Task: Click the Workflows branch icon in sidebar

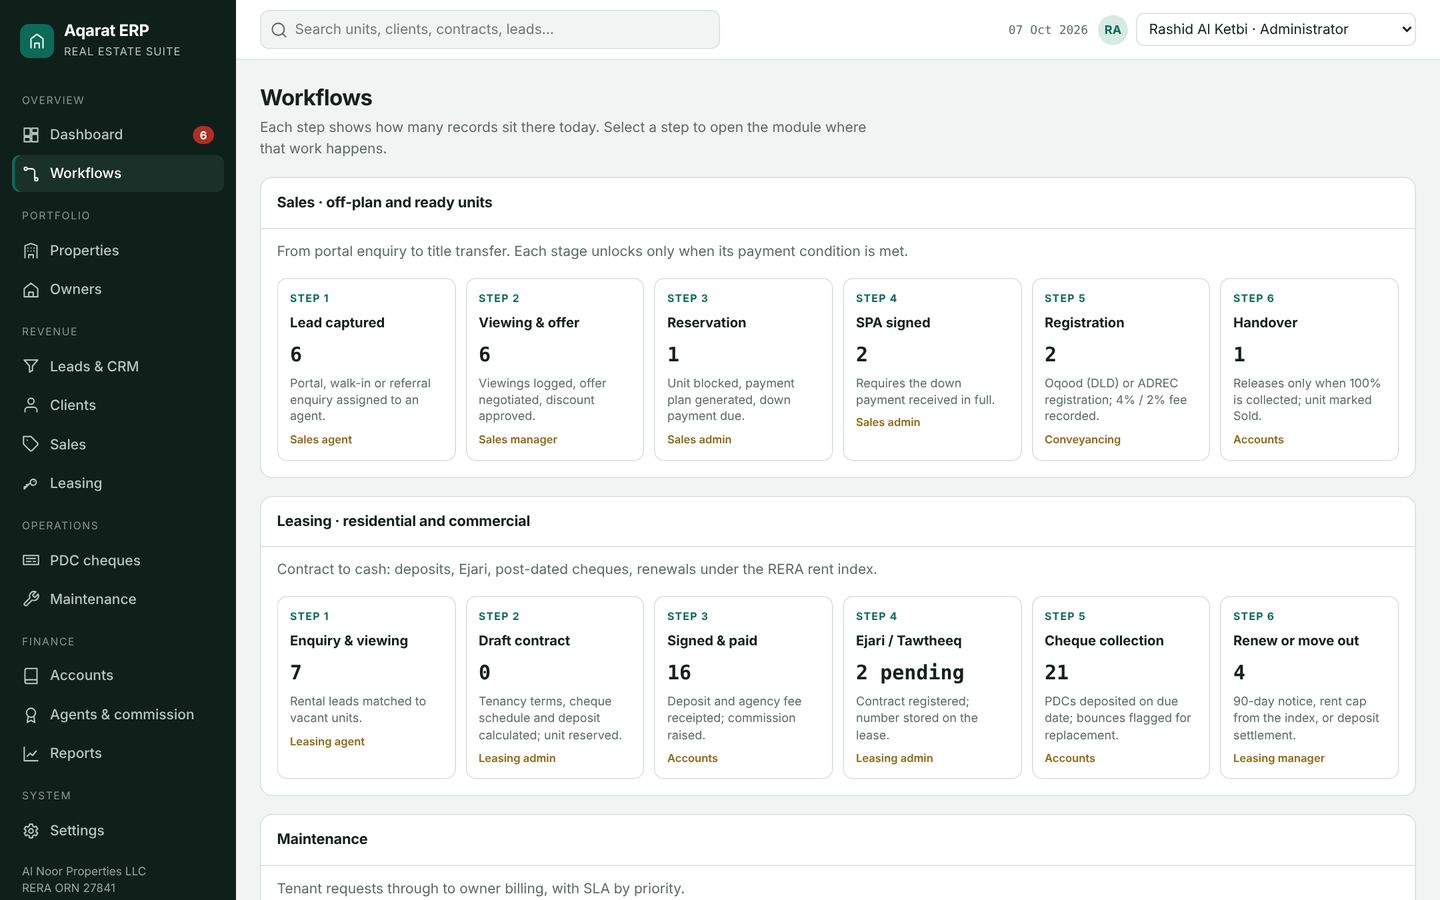Action: 31,173
